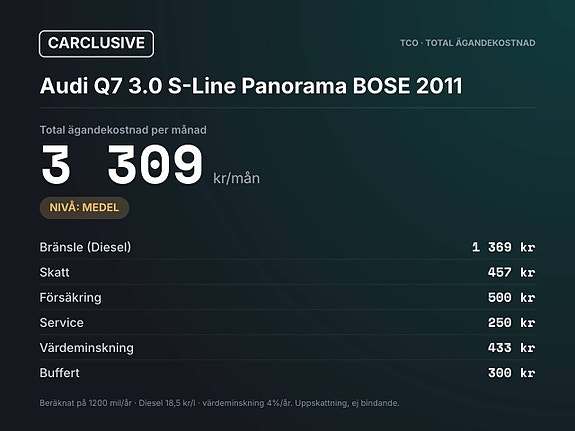575x431 pixels.
Task: Click the Bränsle (Diesel) row label
Action: click(85, 247)
